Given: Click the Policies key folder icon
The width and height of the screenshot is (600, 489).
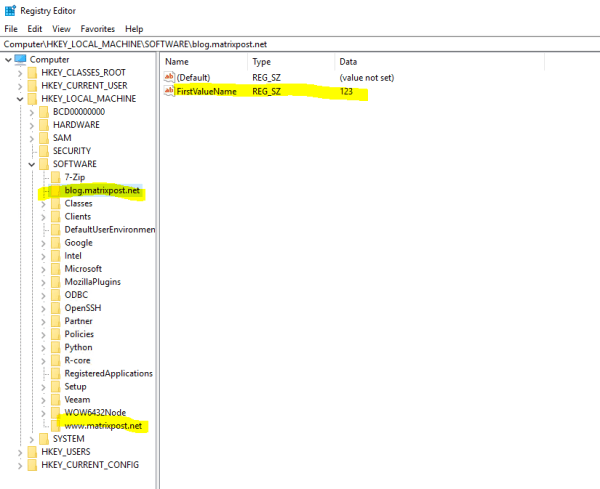Looking at the screenshot, I should pyautogui.click(x=56, y=334).
